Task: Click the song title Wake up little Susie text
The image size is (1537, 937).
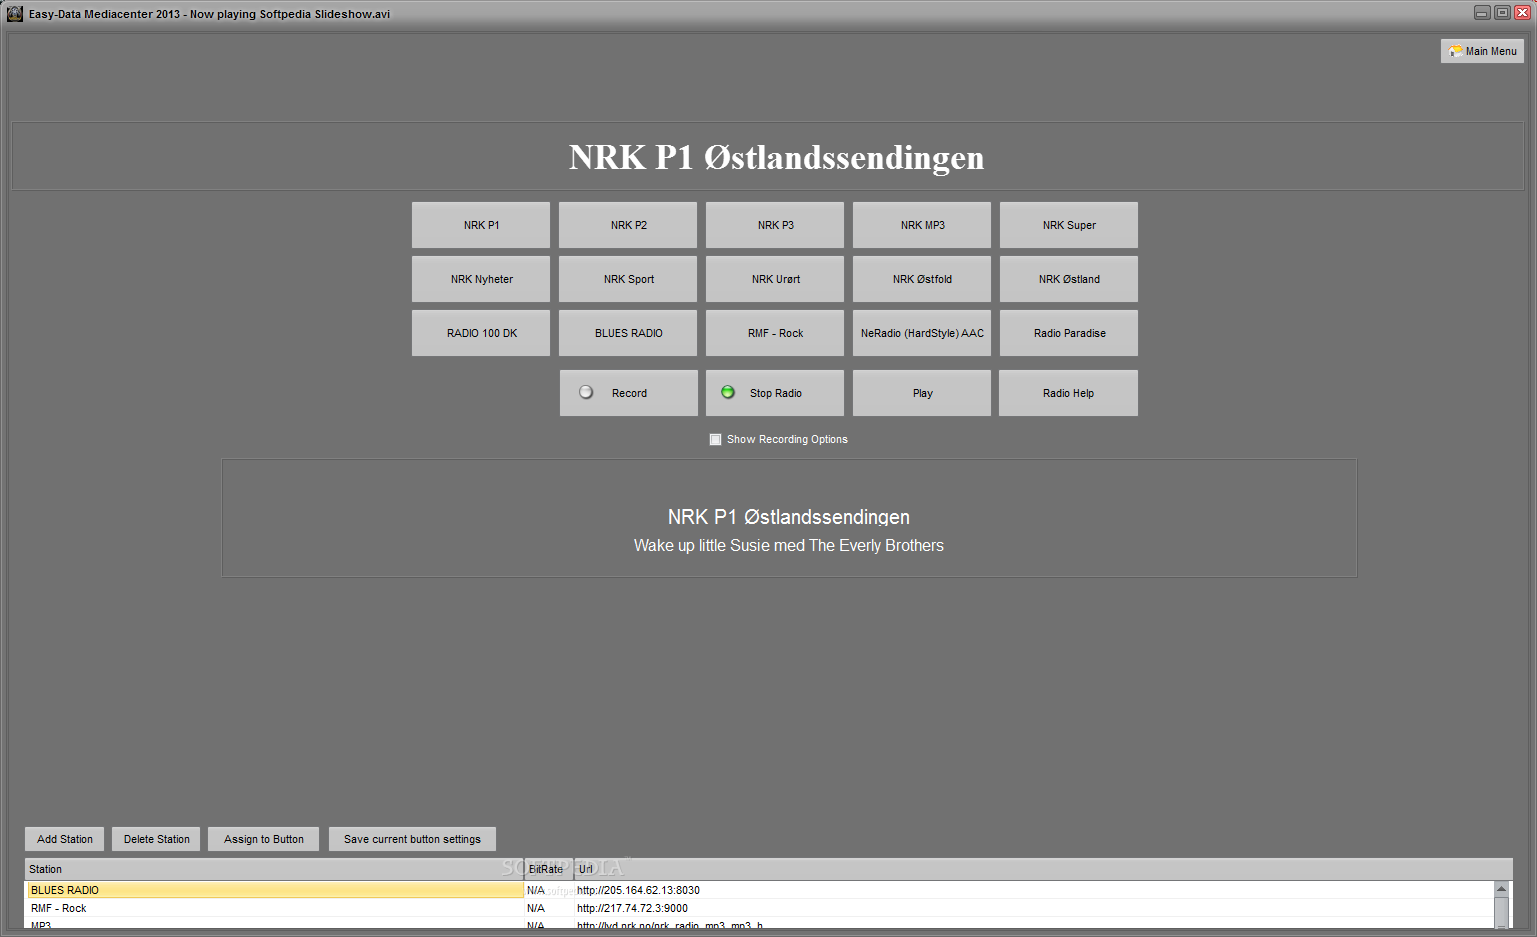Action: point(789,545)
